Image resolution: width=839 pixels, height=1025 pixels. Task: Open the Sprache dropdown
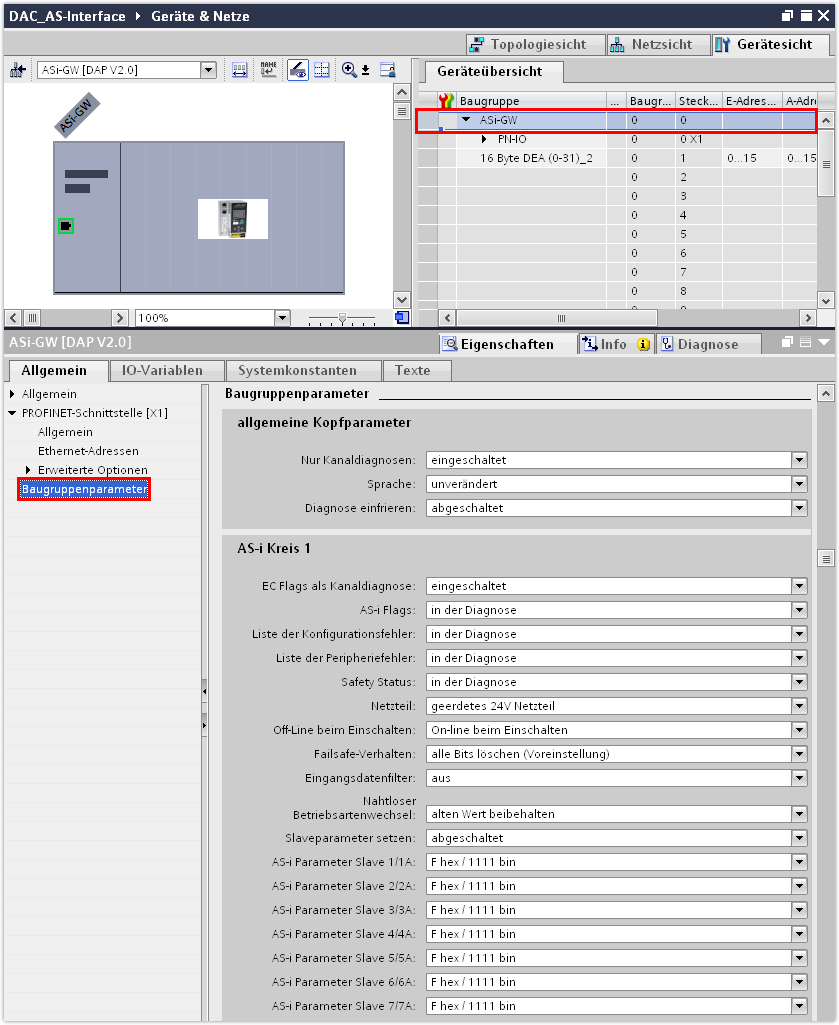798,484
